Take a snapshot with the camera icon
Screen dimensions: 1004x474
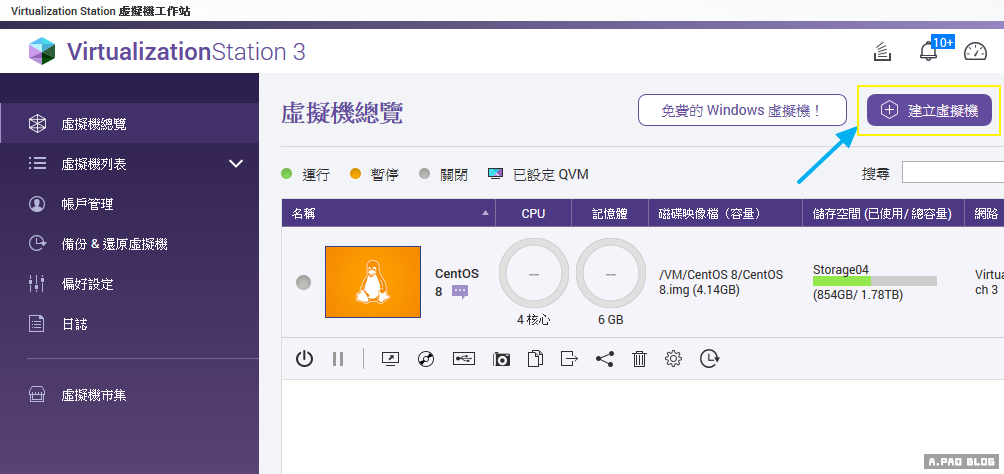coord(501,358)
